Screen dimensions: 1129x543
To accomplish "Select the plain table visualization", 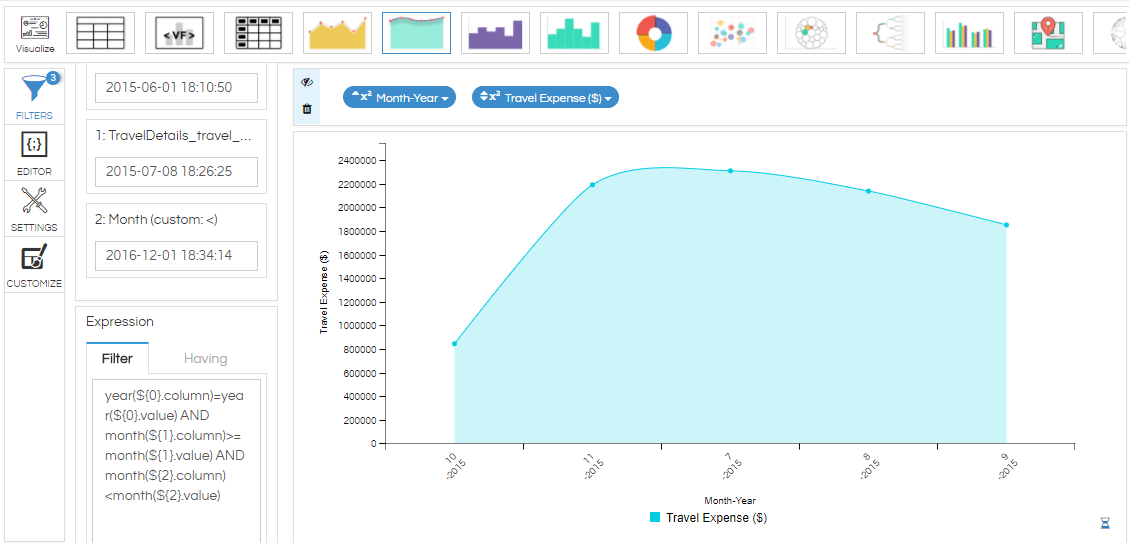I will 100,33.
